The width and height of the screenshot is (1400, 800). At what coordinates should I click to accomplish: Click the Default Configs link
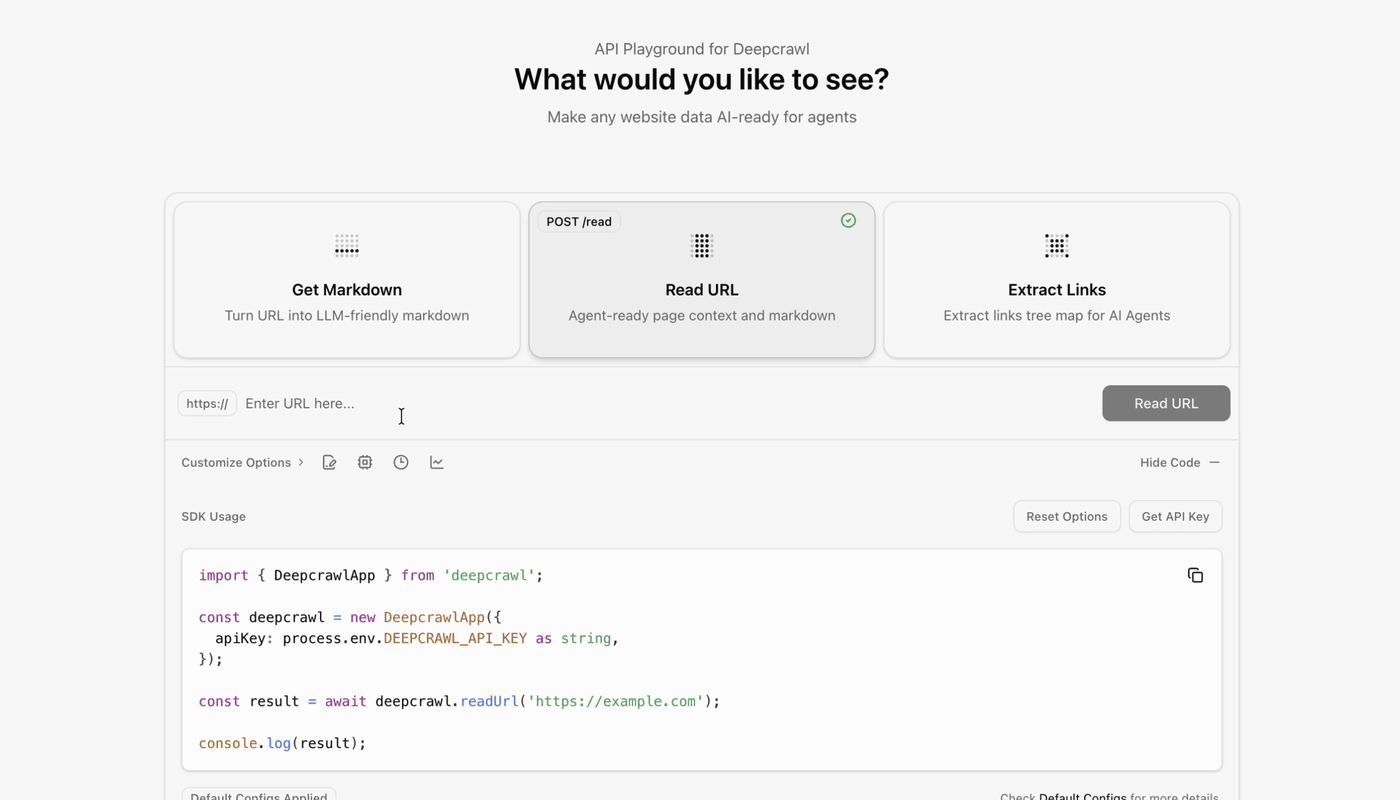pos(1083,797)
